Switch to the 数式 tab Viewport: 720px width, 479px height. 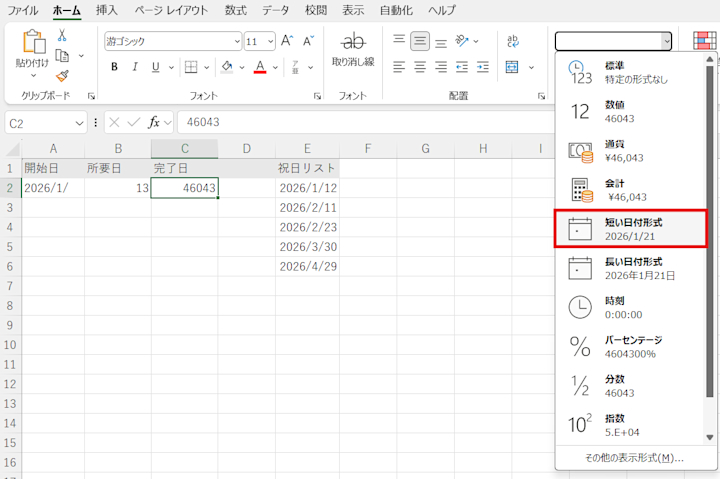236,10
